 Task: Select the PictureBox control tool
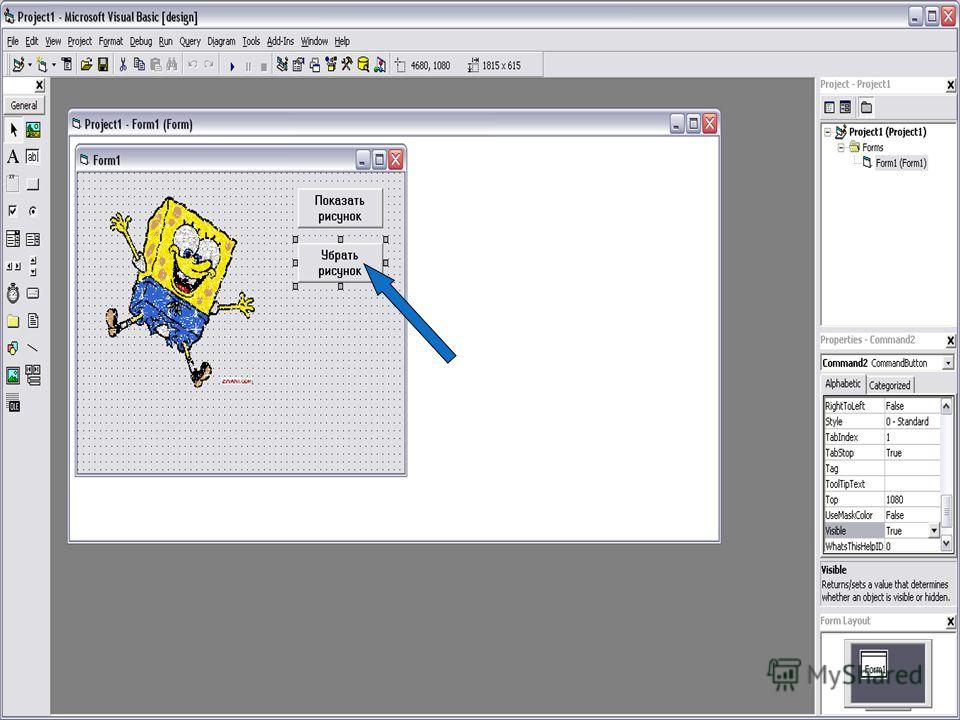coord(33,130)
